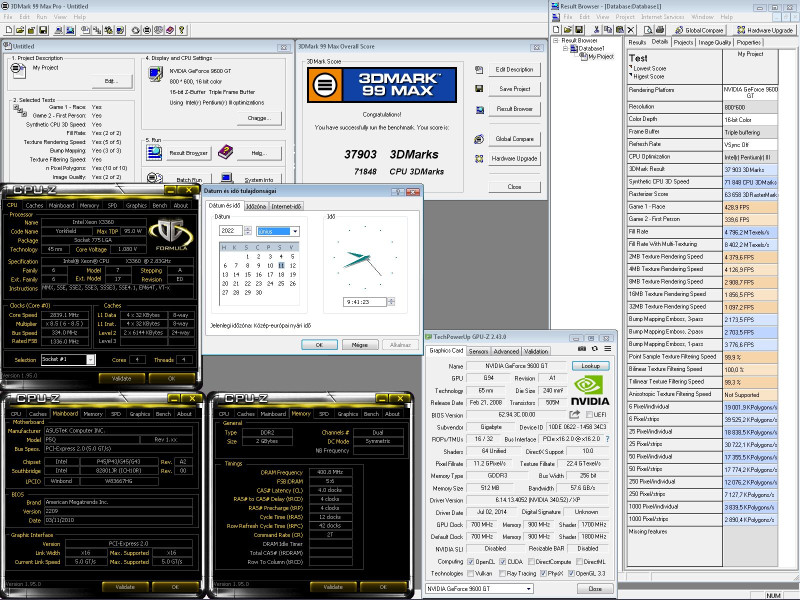Click the NVIDIA logo in GPU-Z
The width and height of the screenshot is (800, 600).
tap(590, 391)
